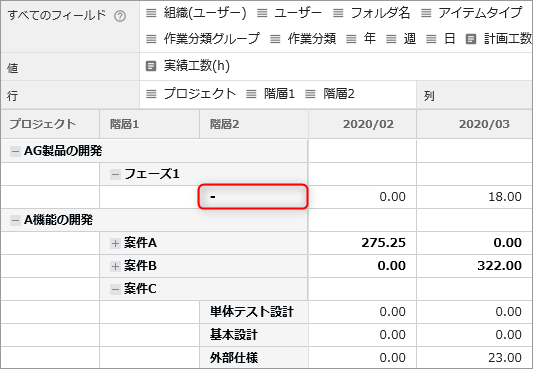Click the handle icon of アイテムタイプ field

(426, 13)
